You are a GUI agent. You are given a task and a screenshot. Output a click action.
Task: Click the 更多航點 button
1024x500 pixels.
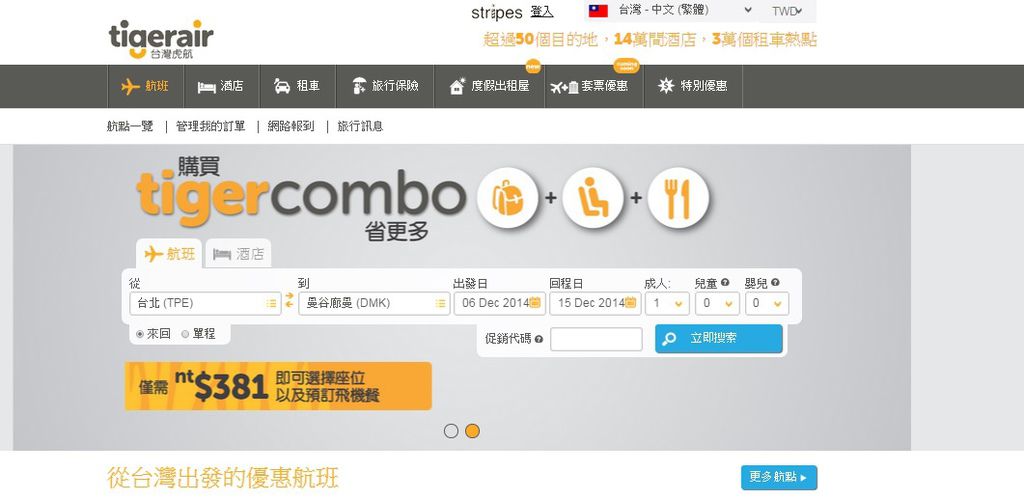point(778,477)
